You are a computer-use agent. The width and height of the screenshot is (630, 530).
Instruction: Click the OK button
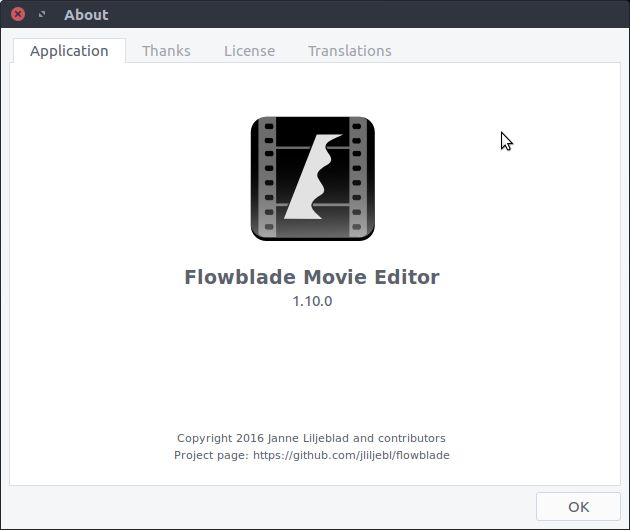tap(578, 507)
